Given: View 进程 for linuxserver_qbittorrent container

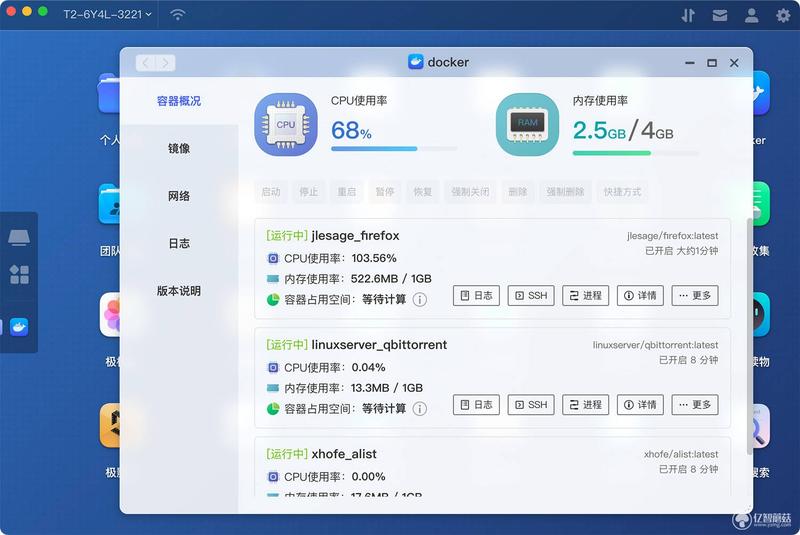Looking at the screenshot, I should [x=586, y=404].
